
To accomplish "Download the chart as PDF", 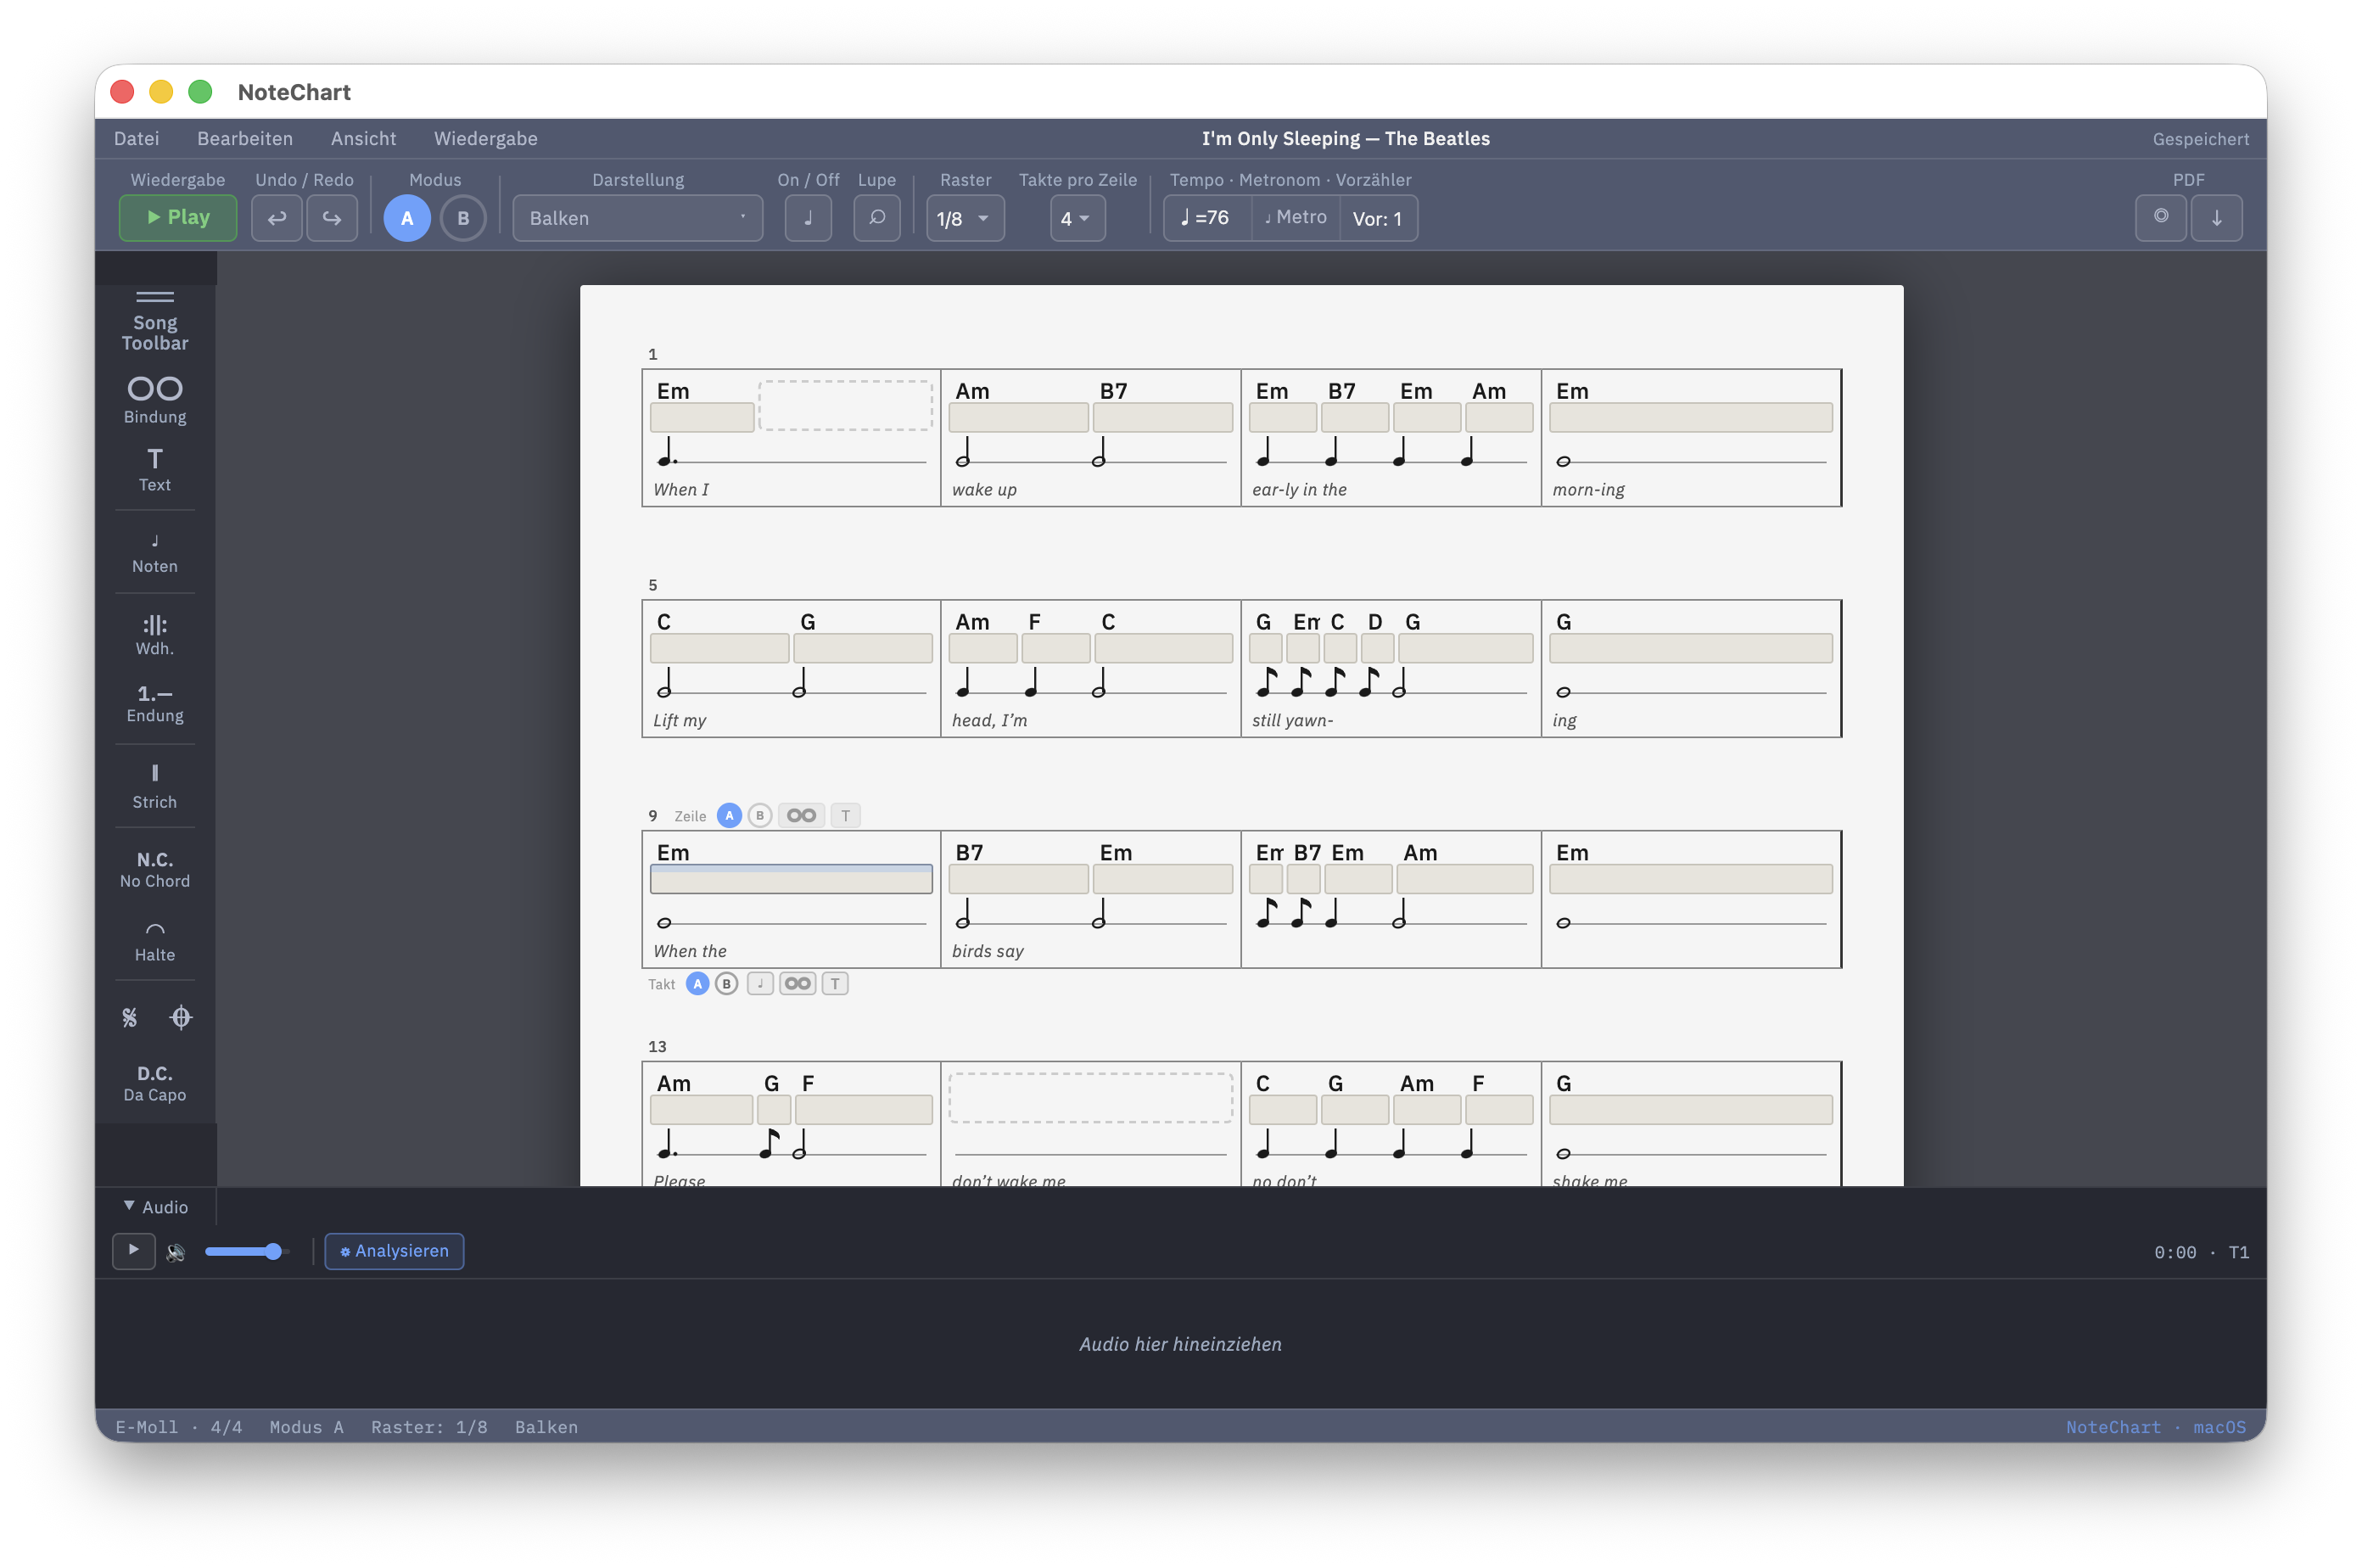I will pyautogui.click(x=2216, y=218).
